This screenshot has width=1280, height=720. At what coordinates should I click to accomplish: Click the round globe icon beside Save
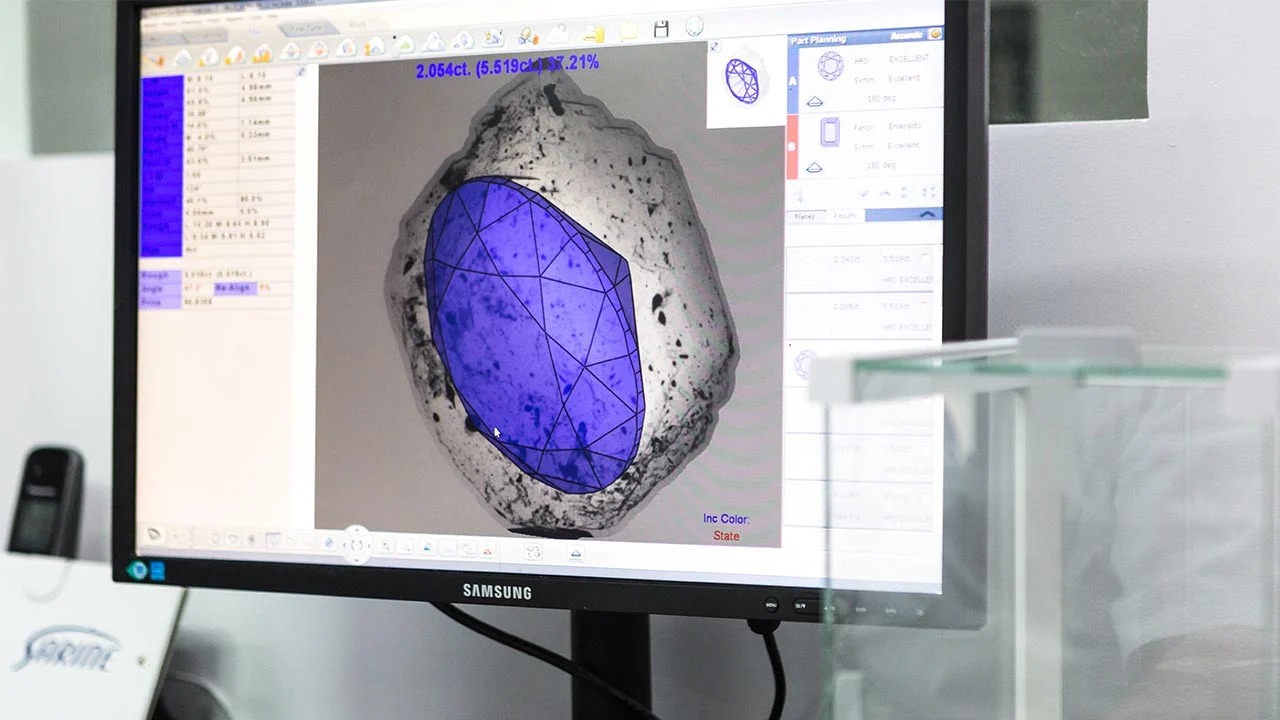point(694,27)
